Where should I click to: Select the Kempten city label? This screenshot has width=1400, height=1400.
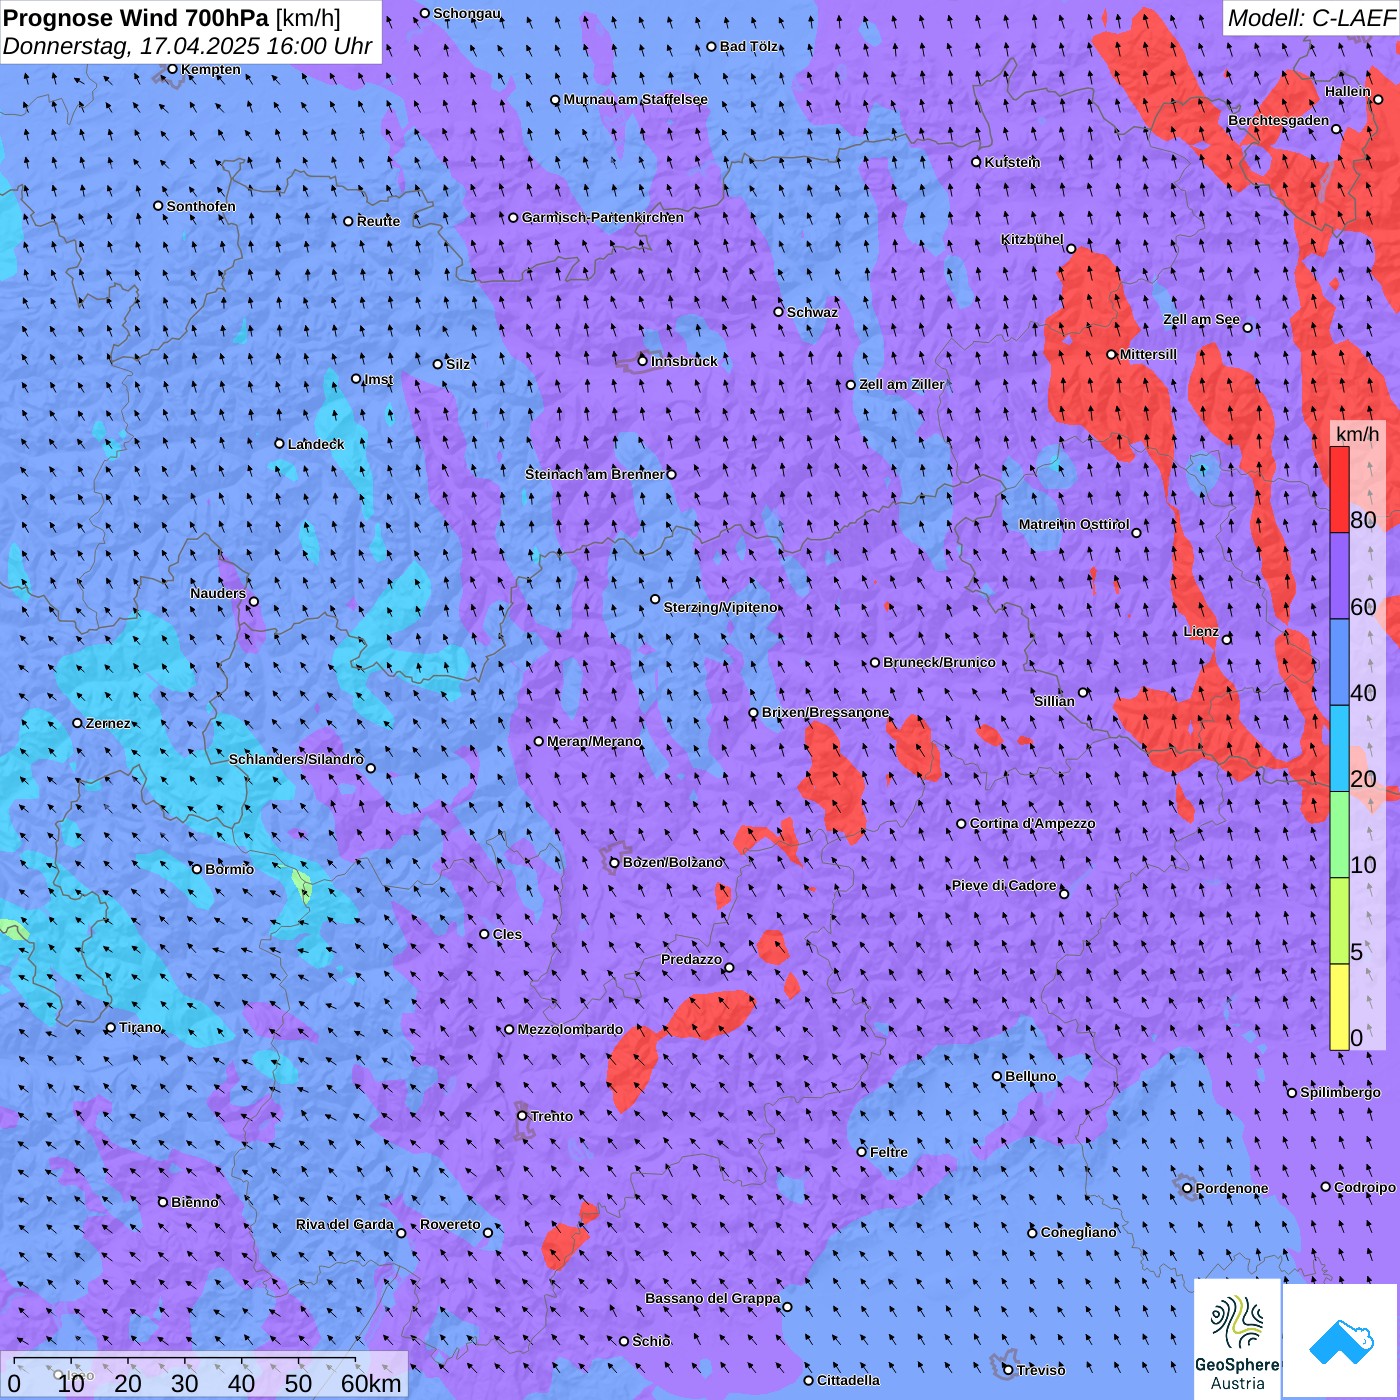pyautogui.click(x=210, y=69)
